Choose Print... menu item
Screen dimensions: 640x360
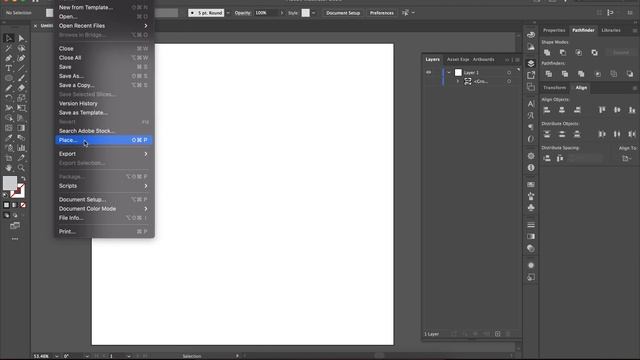103,231
